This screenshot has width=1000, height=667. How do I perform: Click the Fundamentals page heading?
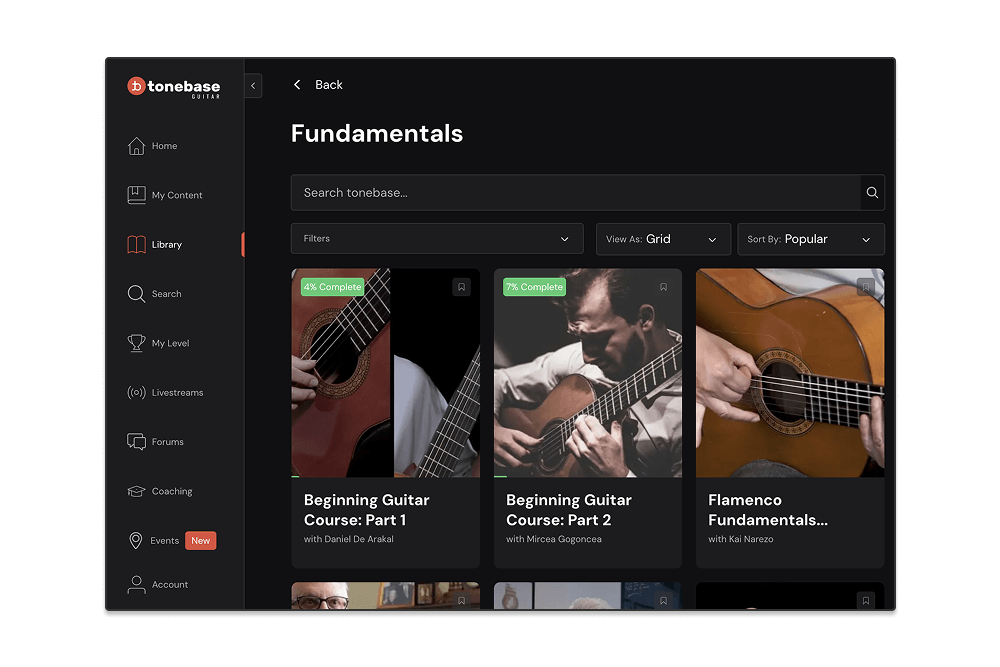377,134
